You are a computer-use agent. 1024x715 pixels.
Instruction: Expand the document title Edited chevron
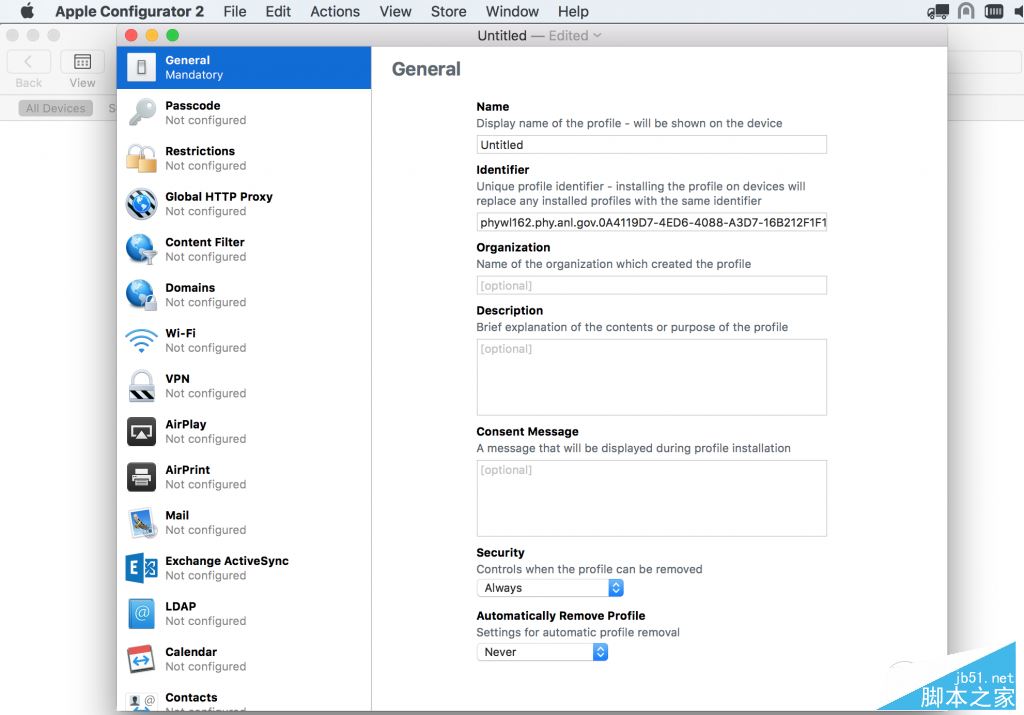[597, 35]
